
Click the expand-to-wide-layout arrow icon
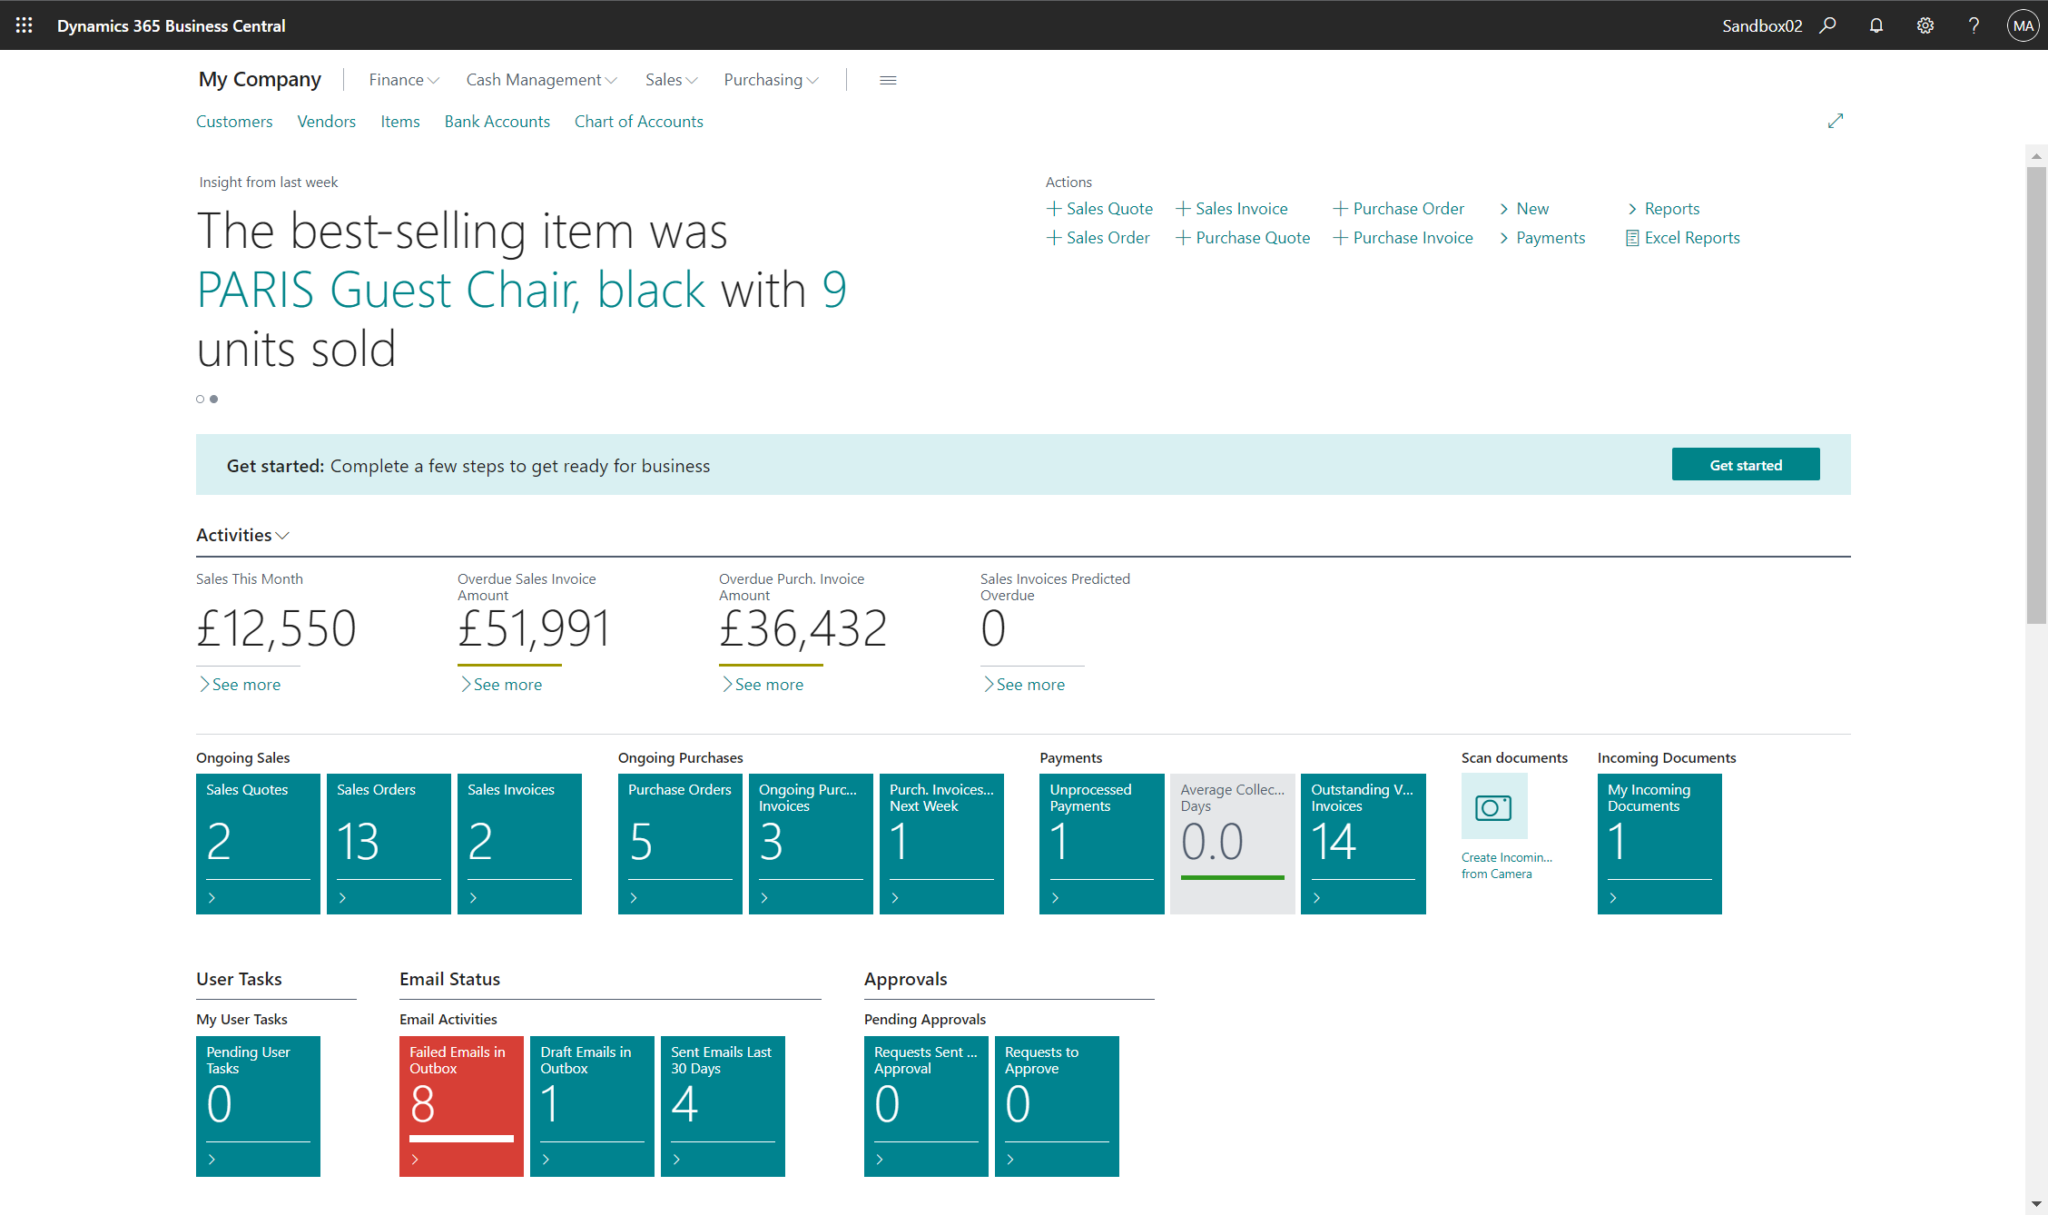coord(1836,120)
